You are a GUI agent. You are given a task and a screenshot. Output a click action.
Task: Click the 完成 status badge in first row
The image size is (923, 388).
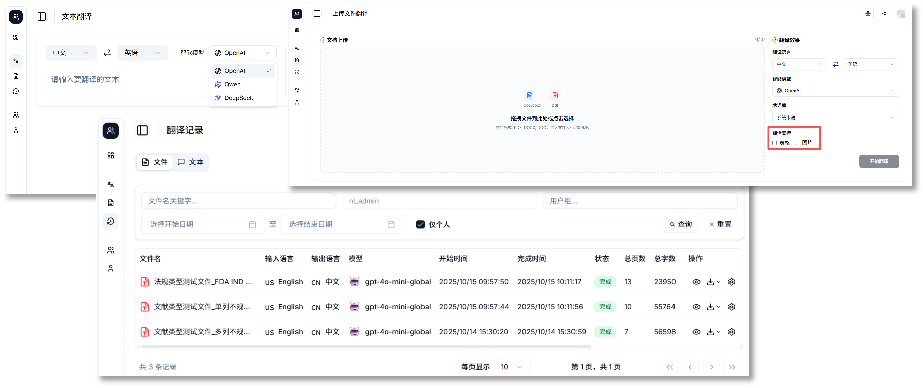click(x=605, y=282)
